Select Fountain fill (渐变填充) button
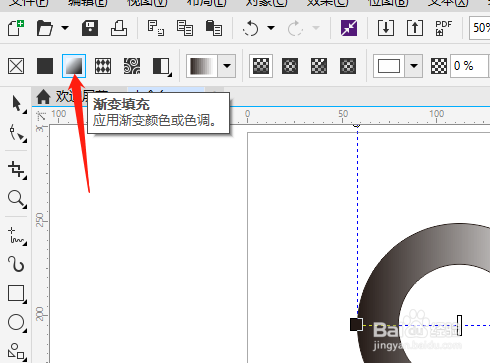Screen dimensions: 490x363 [74, 66]
